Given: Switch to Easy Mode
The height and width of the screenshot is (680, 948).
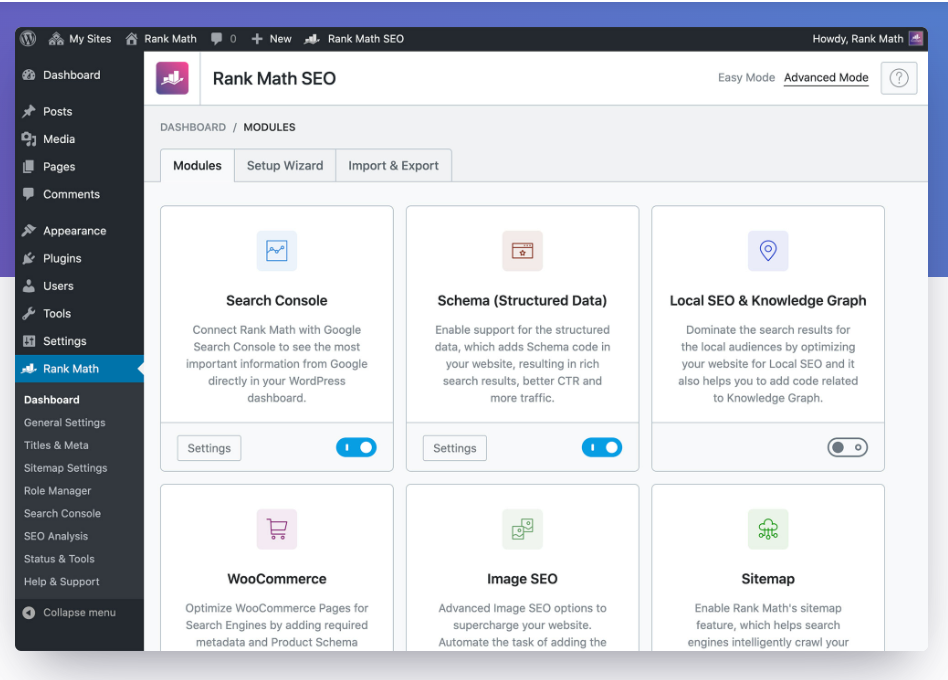Looking at the screenshot, I should 746,77.
